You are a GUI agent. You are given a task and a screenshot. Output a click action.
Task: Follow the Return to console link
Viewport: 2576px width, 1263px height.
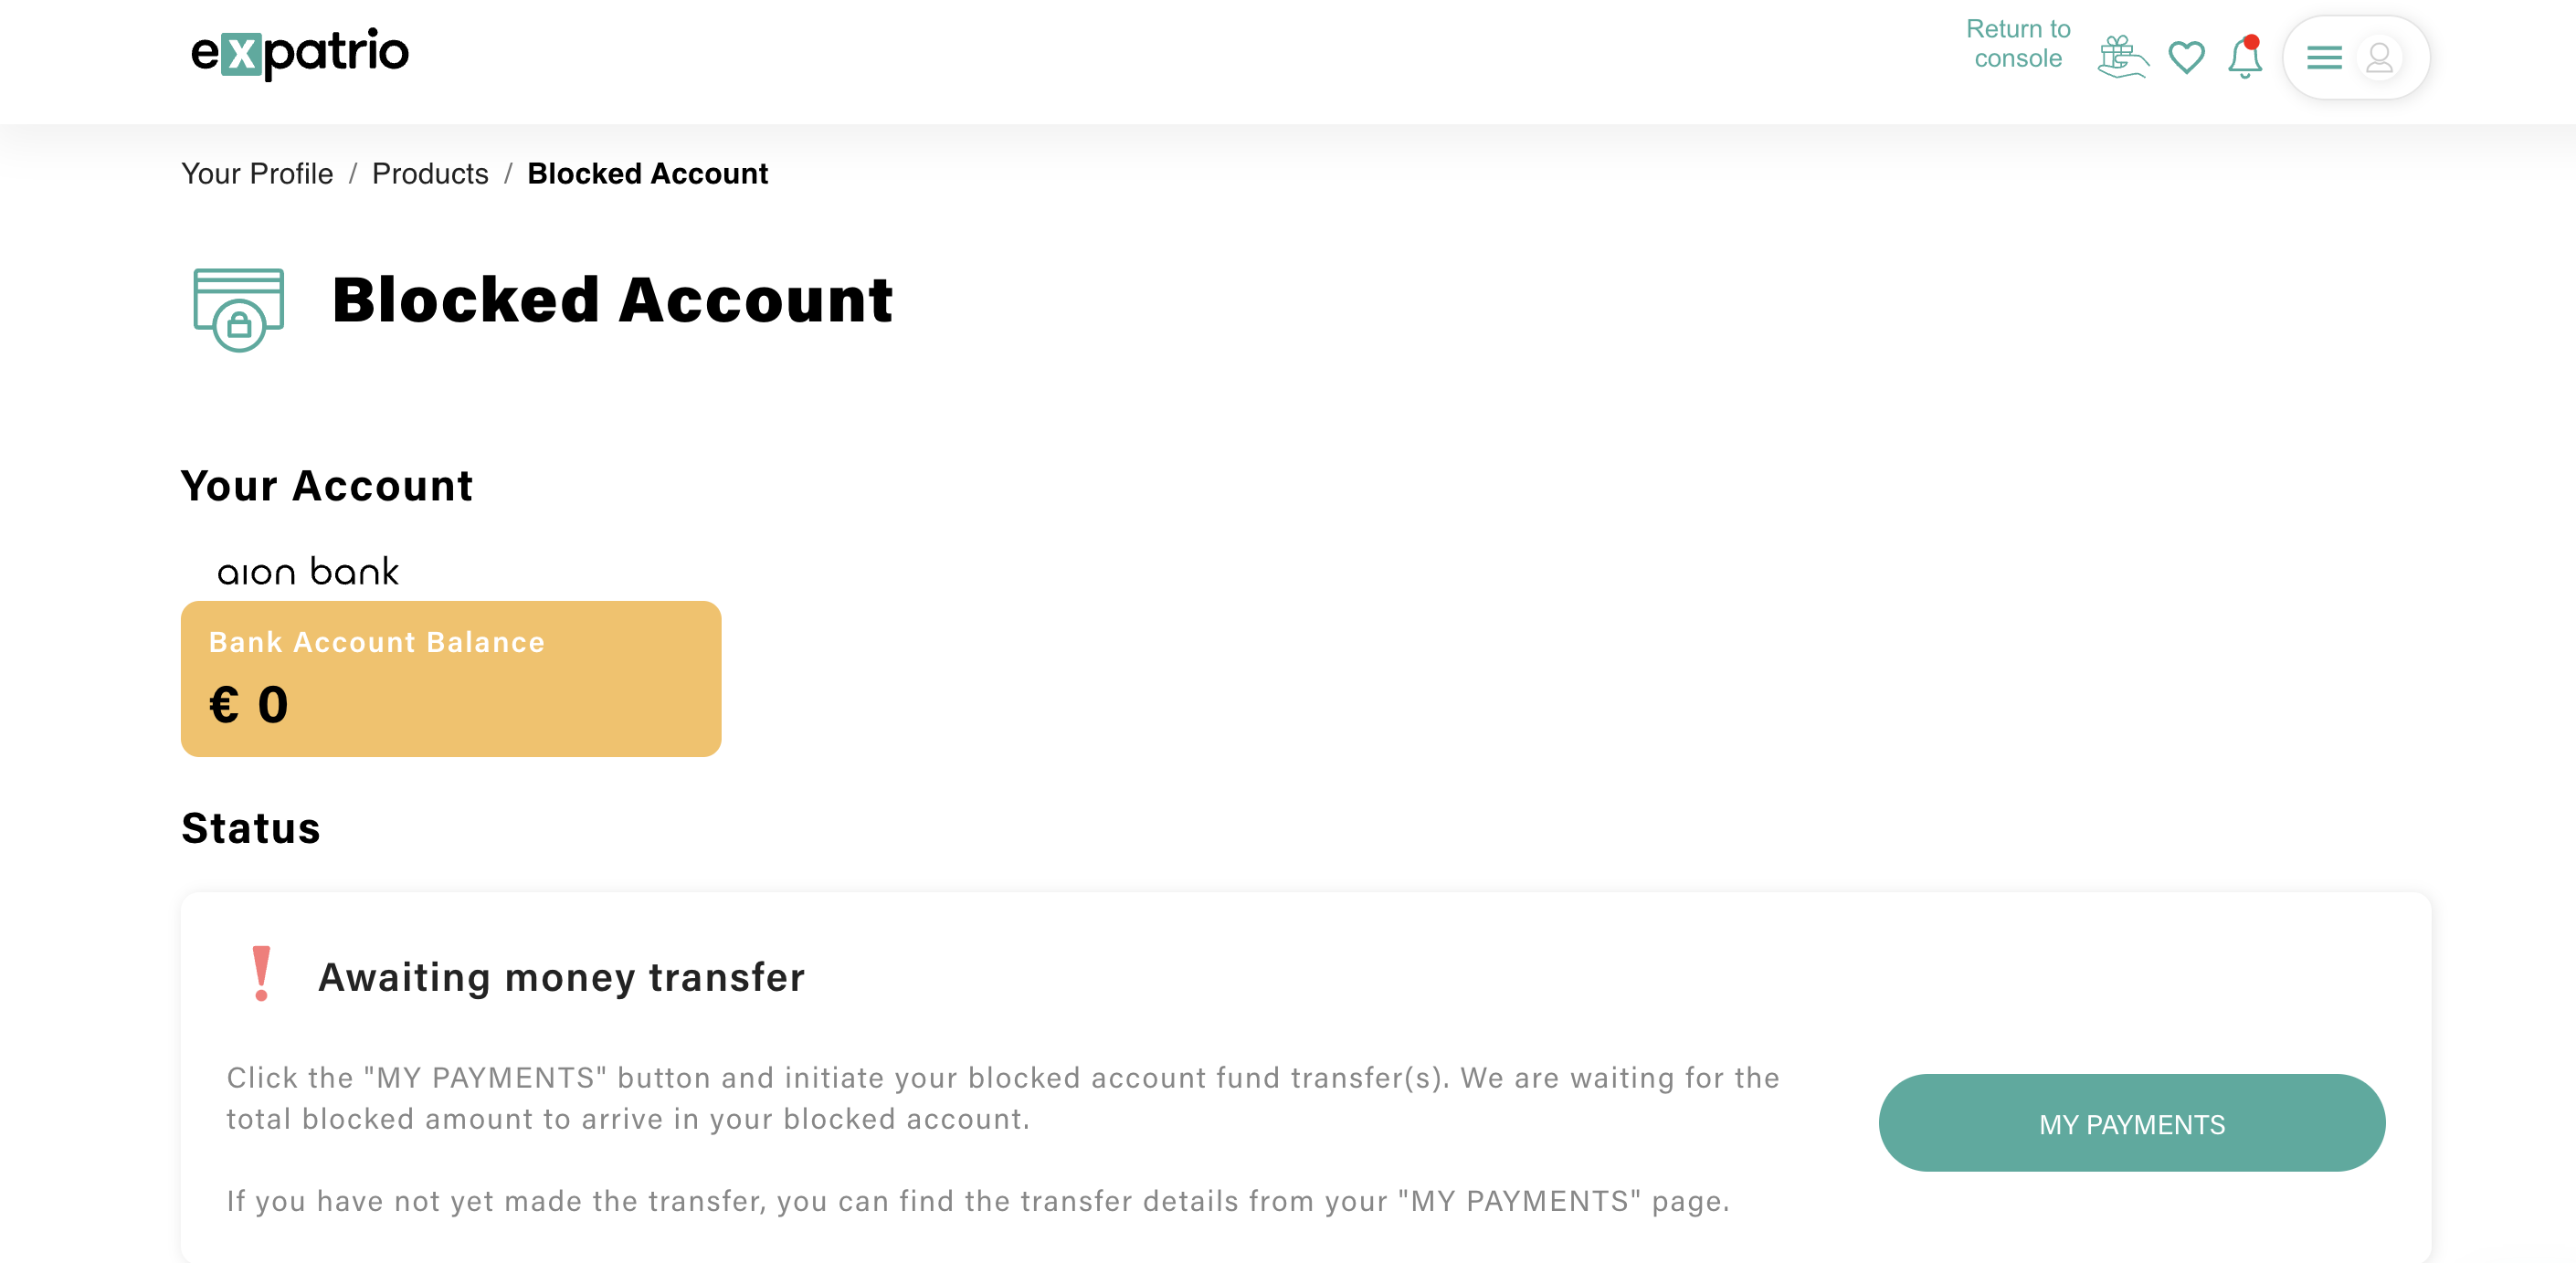click(x=2017, y=44)
